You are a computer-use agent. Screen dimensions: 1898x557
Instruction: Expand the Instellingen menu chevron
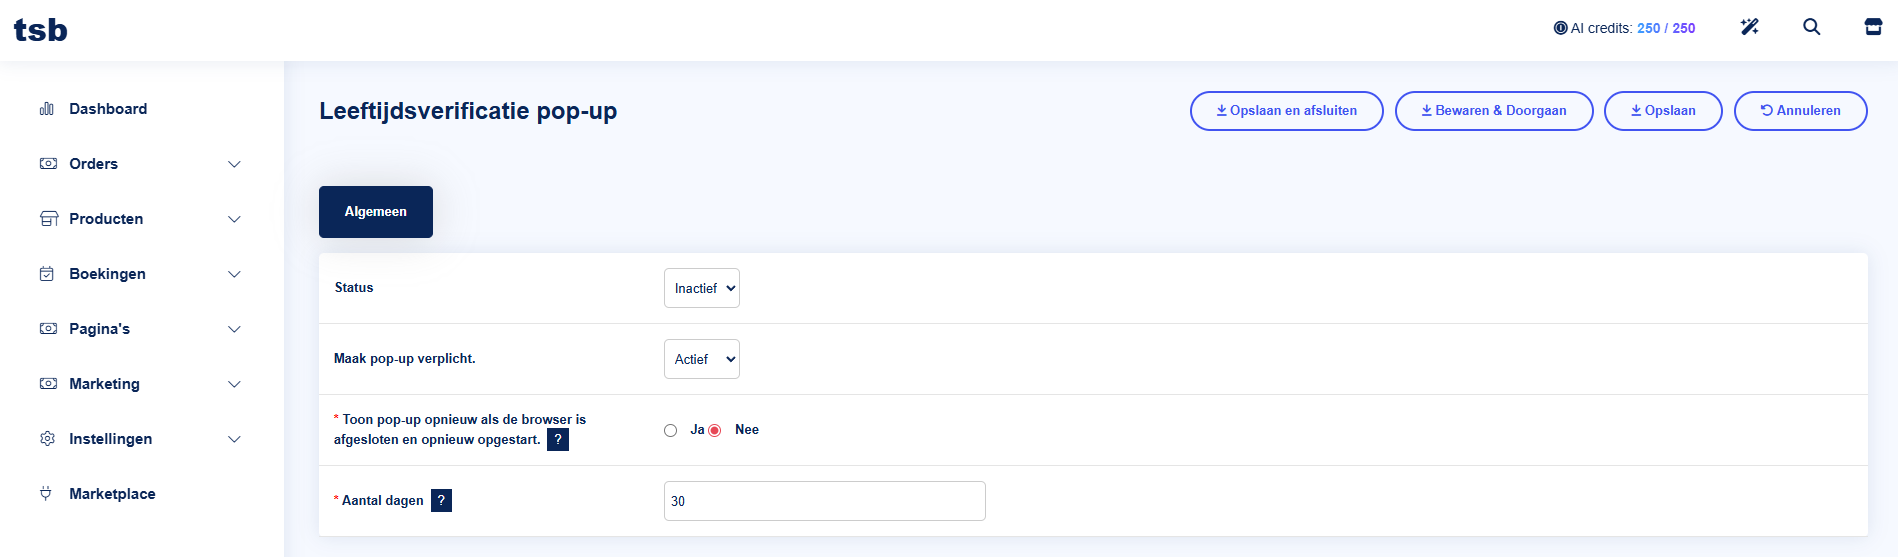[x=234, y=439]
